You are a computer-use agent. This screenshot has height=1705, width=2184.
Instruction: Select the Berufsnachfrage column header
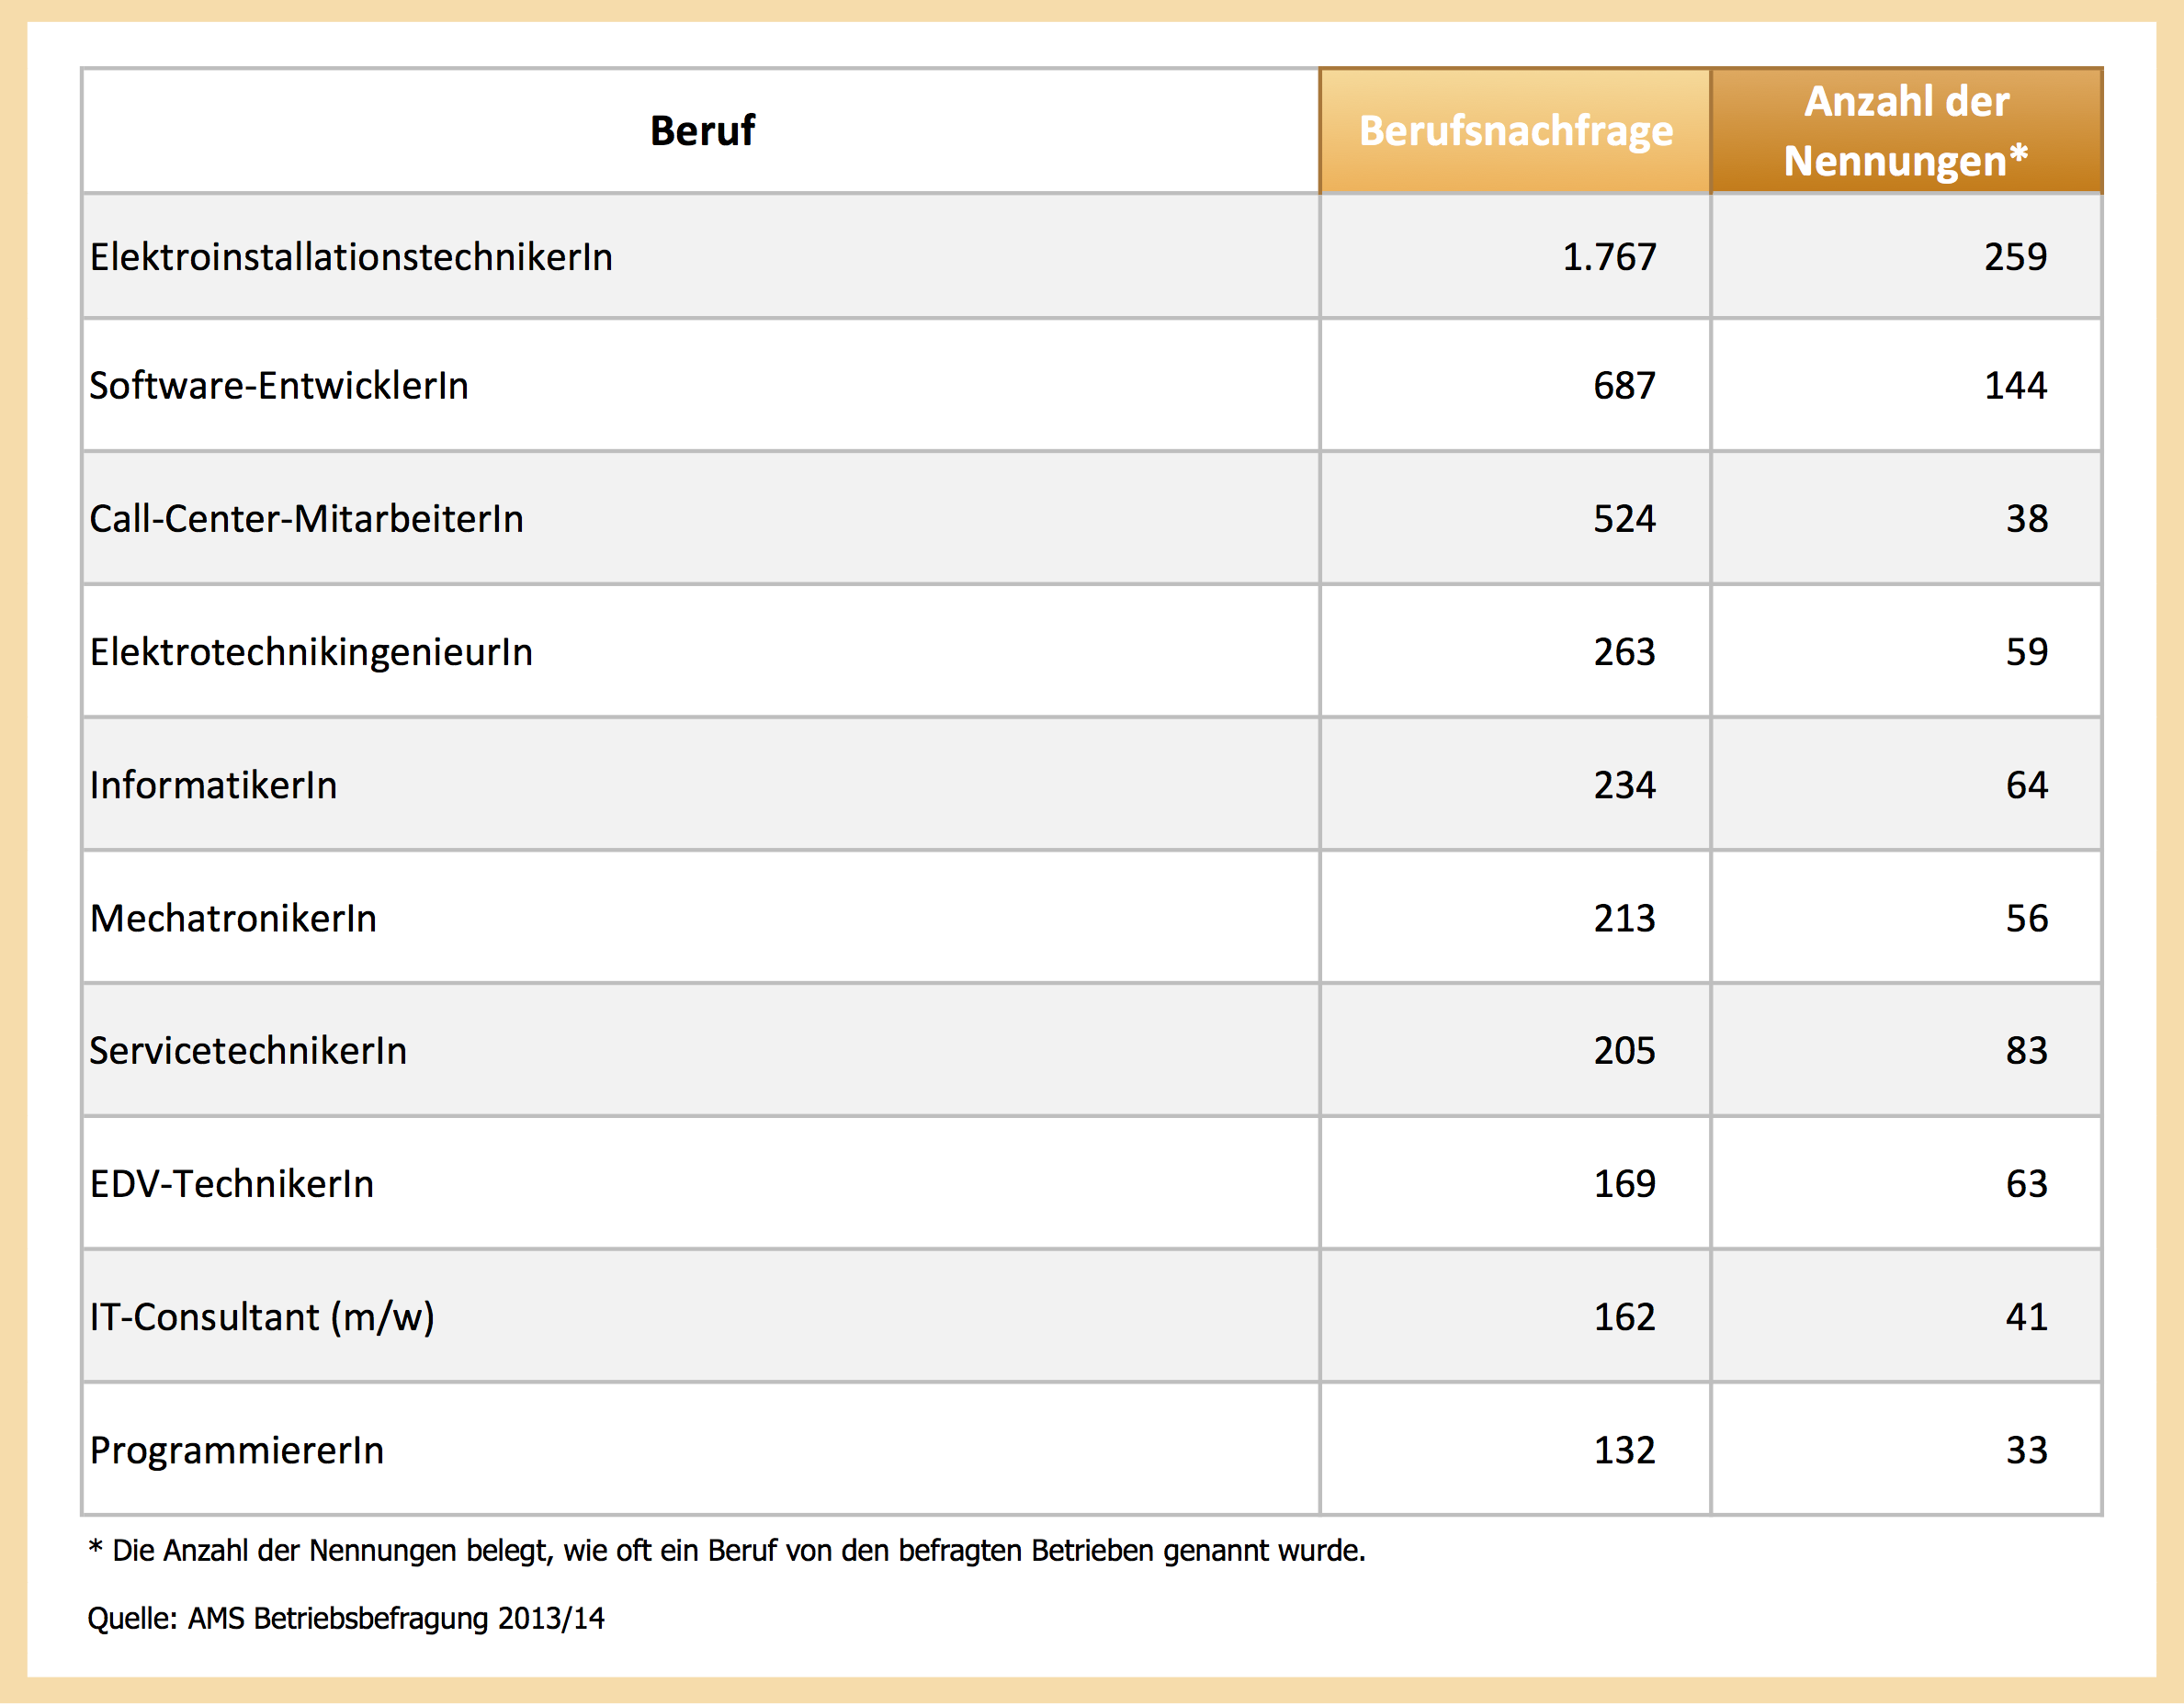tap(1515, 131)
